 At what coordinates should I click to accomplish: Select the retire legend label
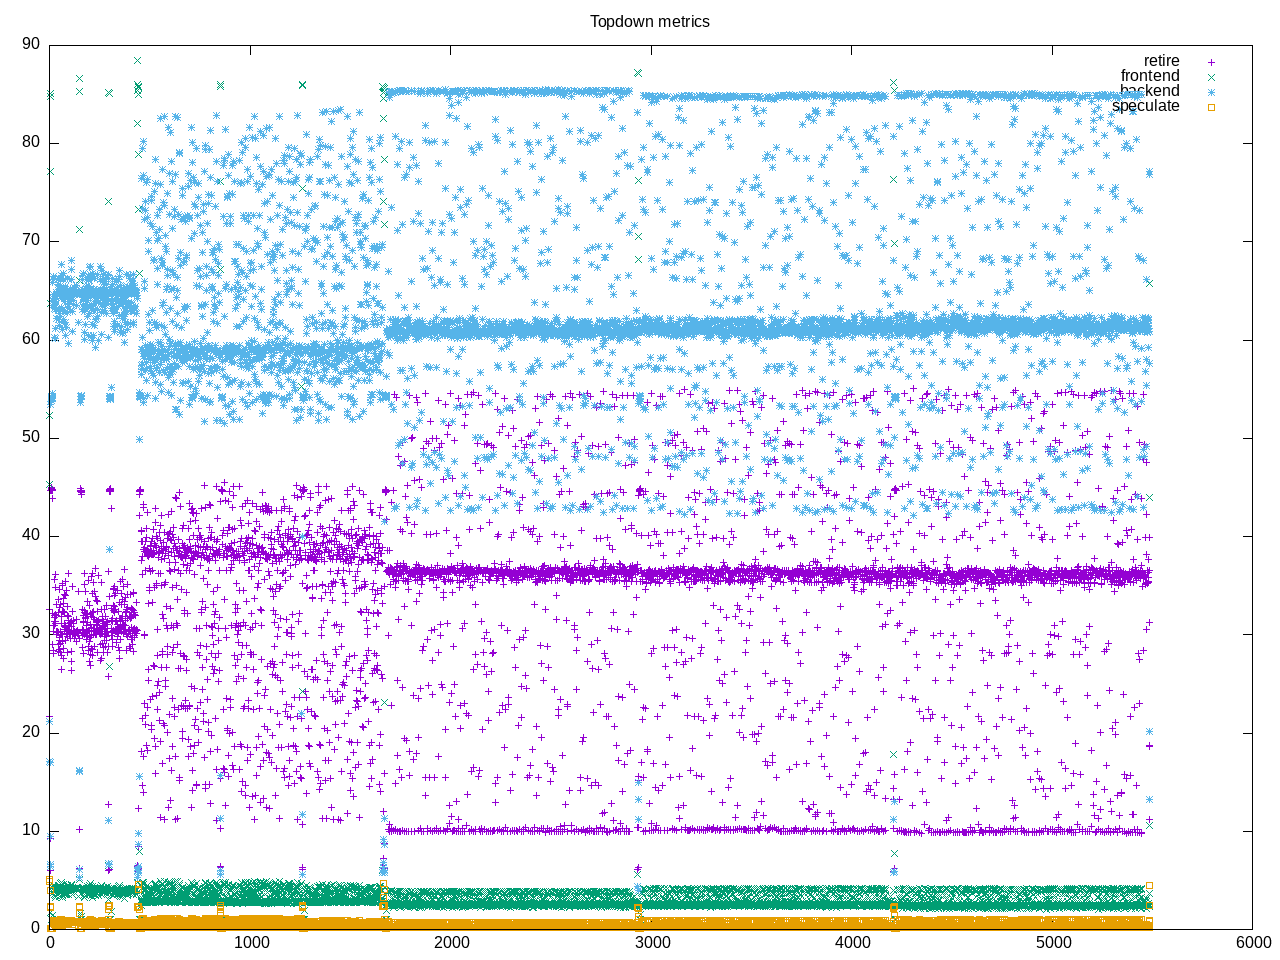[1161, 61]
